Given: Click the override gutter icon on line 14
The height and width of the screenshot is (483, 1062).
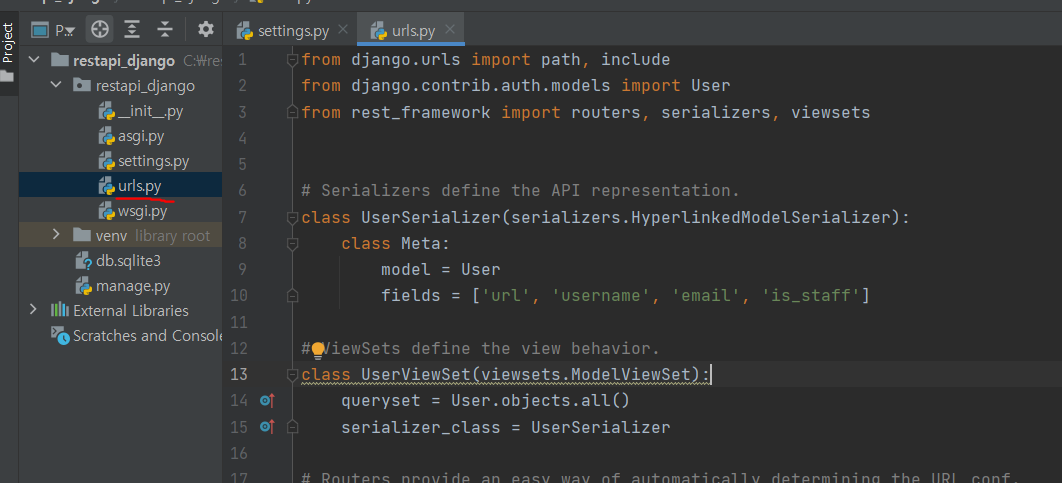Looking at the screenshot, I should click(267, 401).
